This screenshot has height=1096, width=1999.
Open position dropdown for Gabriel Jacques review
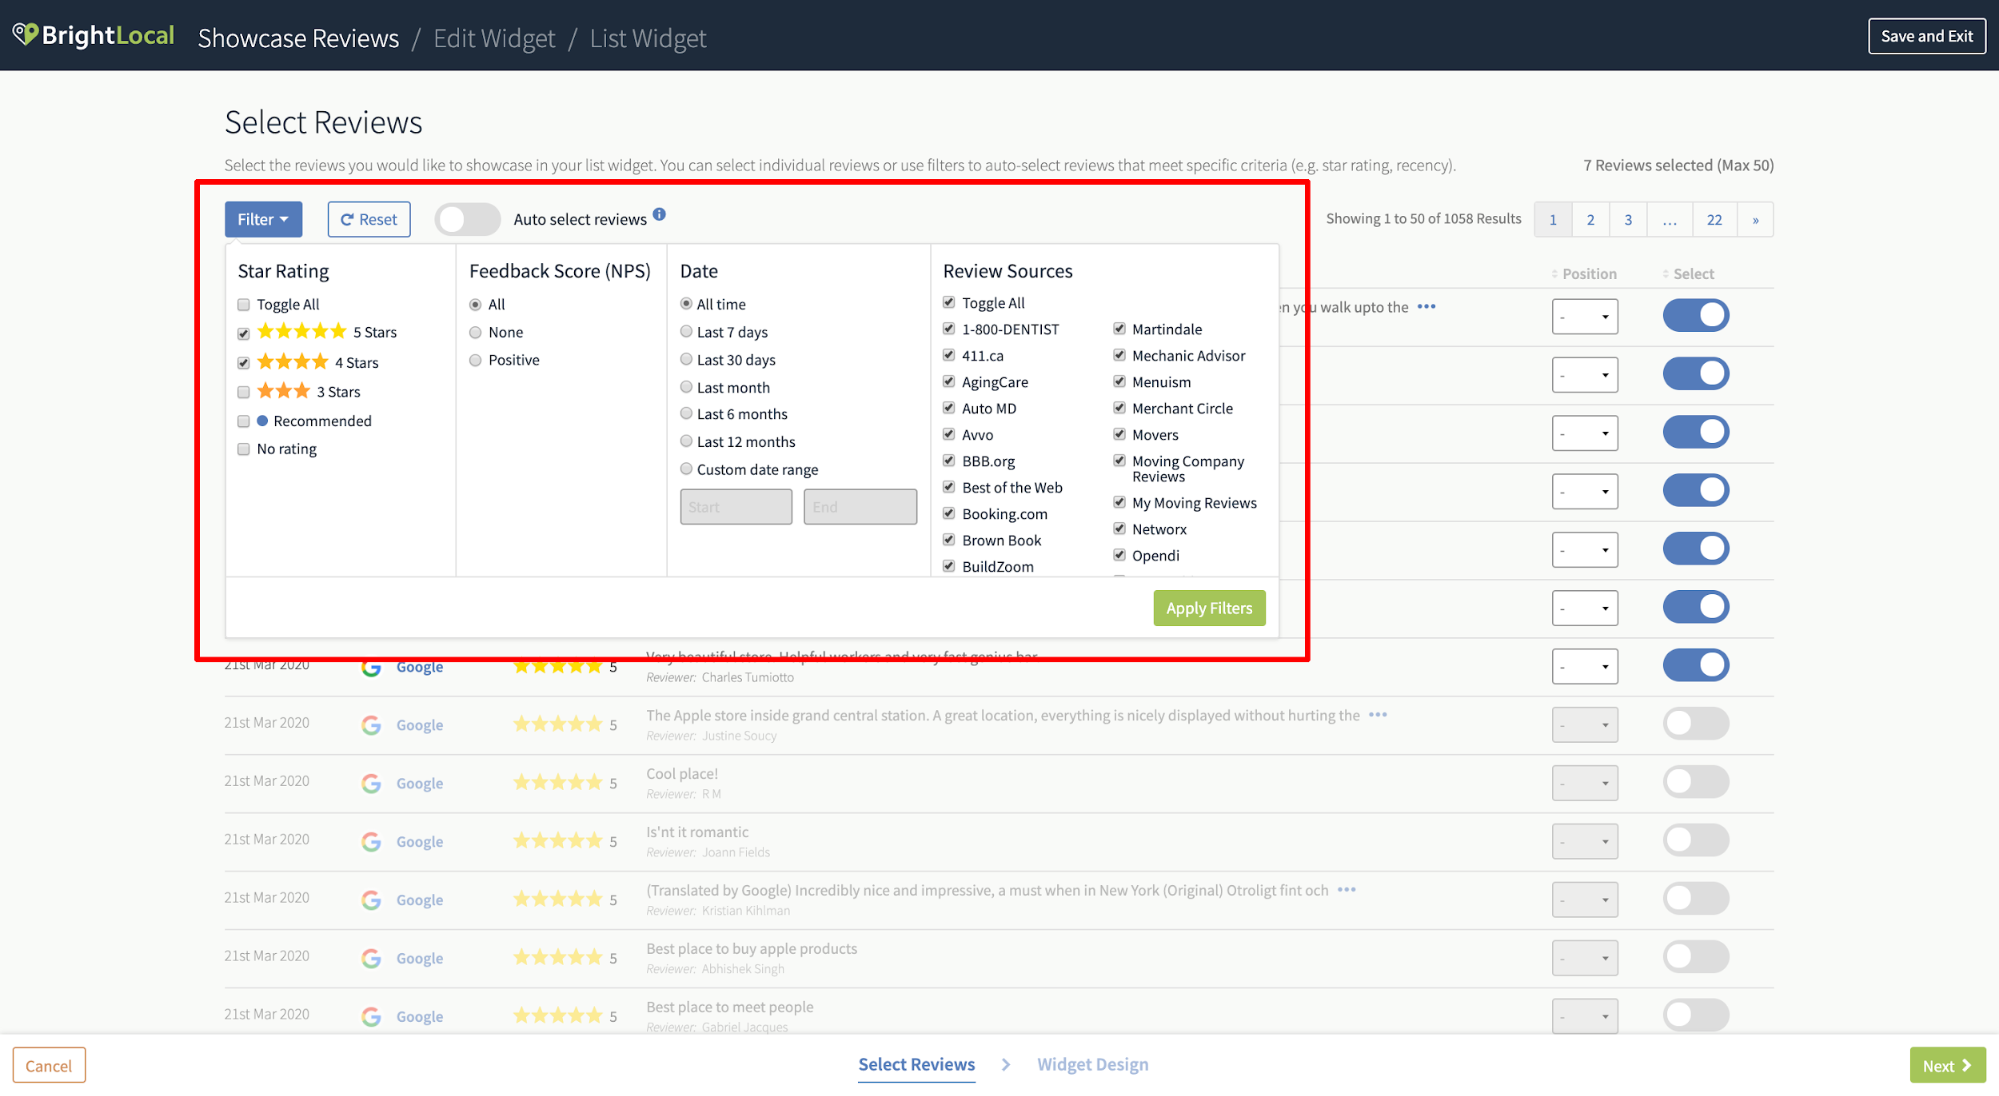1585,1016
